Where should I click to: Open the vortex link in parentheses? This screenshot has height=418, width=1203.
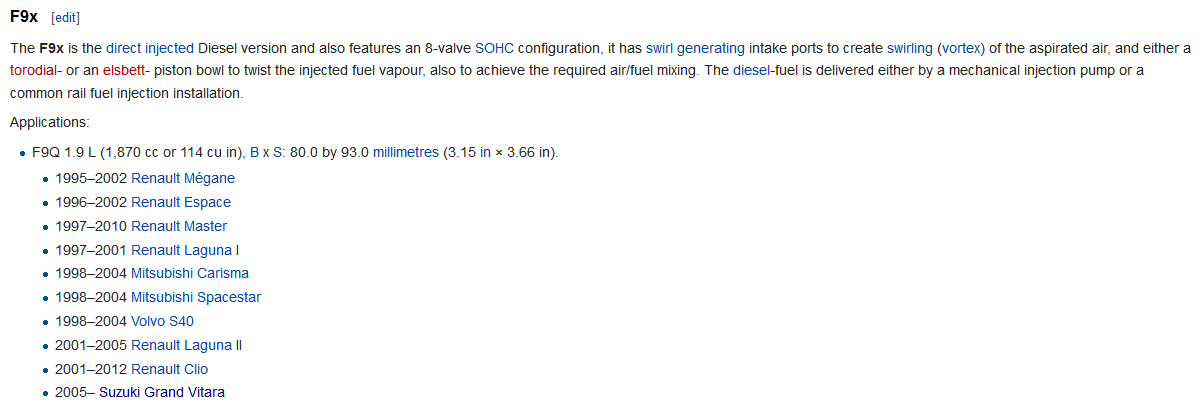964,48
